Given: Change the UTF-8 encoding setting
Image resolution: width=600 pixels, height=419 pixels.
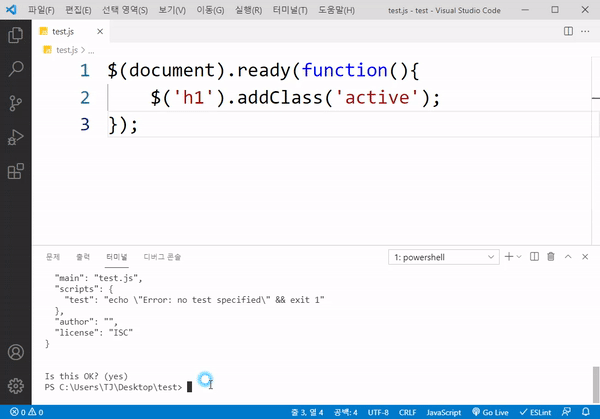Looking at the screenshot, I should 378,412.
